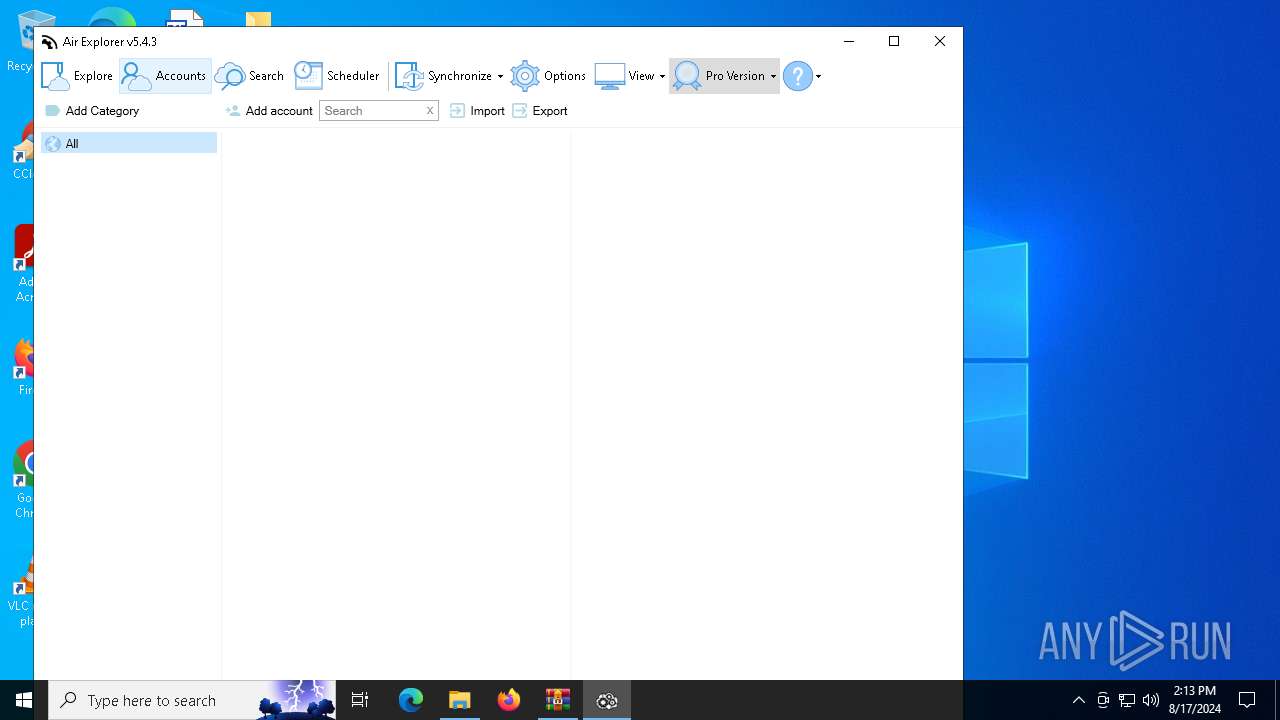The width and height of the screenshot is (1280, 720).
Task: Open the network tray icon
Action: 1127,700
